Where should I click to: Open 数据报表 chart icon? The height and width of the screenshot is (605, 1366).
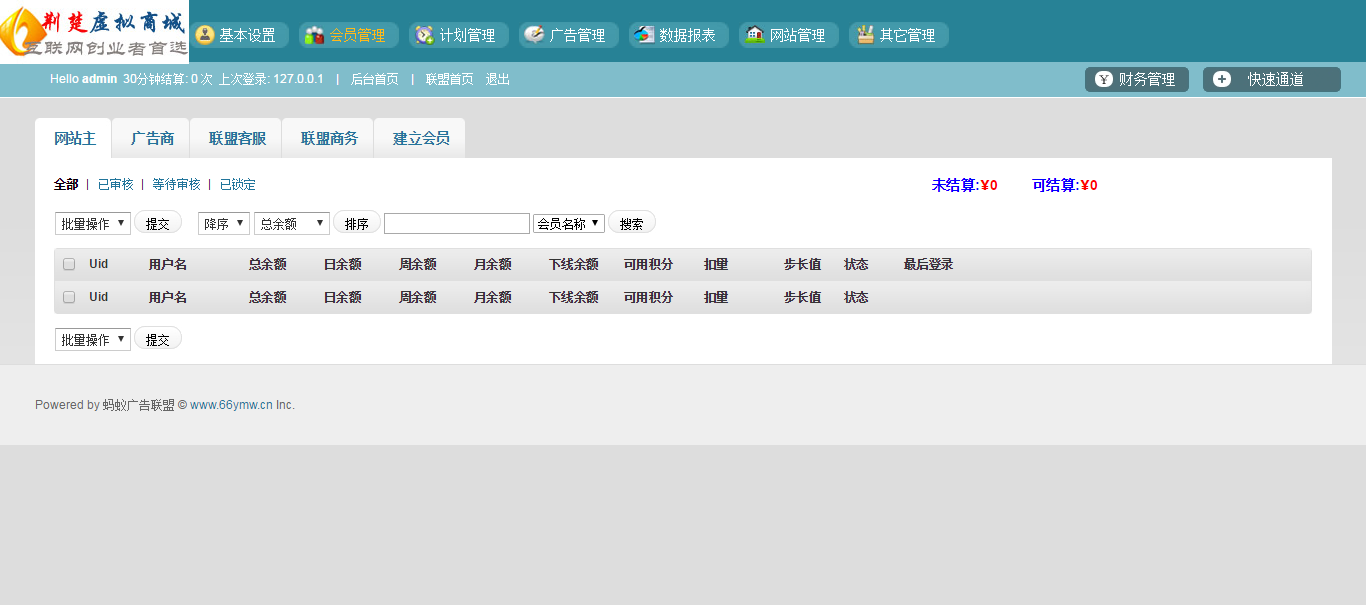(x=645, y=35)
